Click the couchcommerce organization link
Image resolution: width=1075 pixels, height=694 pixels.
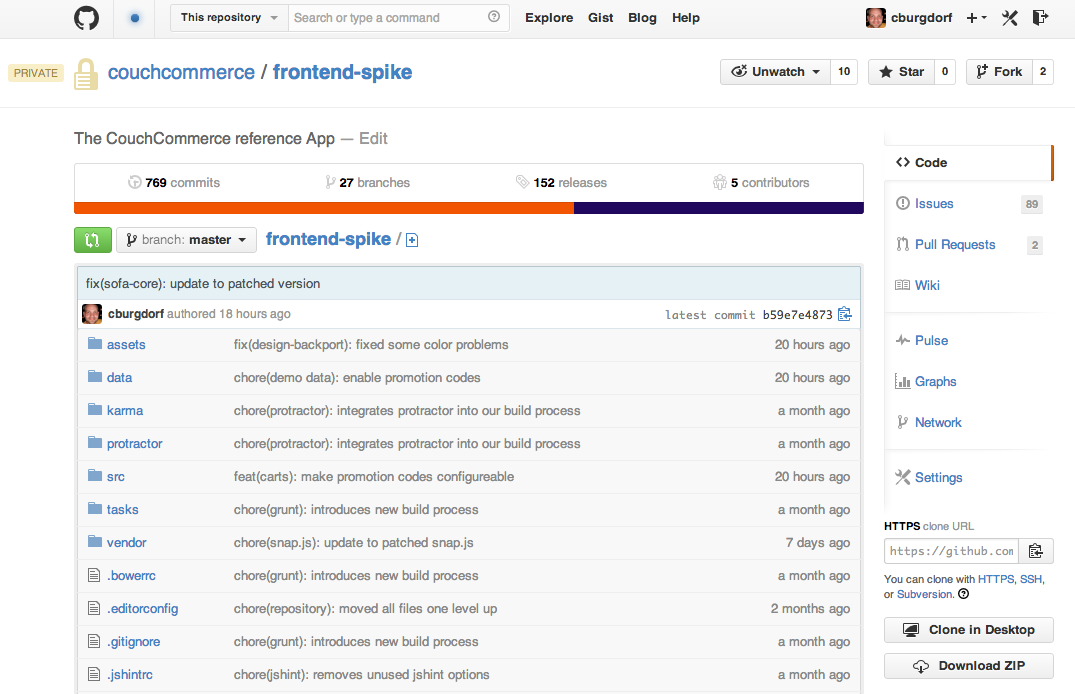(181, 72)
